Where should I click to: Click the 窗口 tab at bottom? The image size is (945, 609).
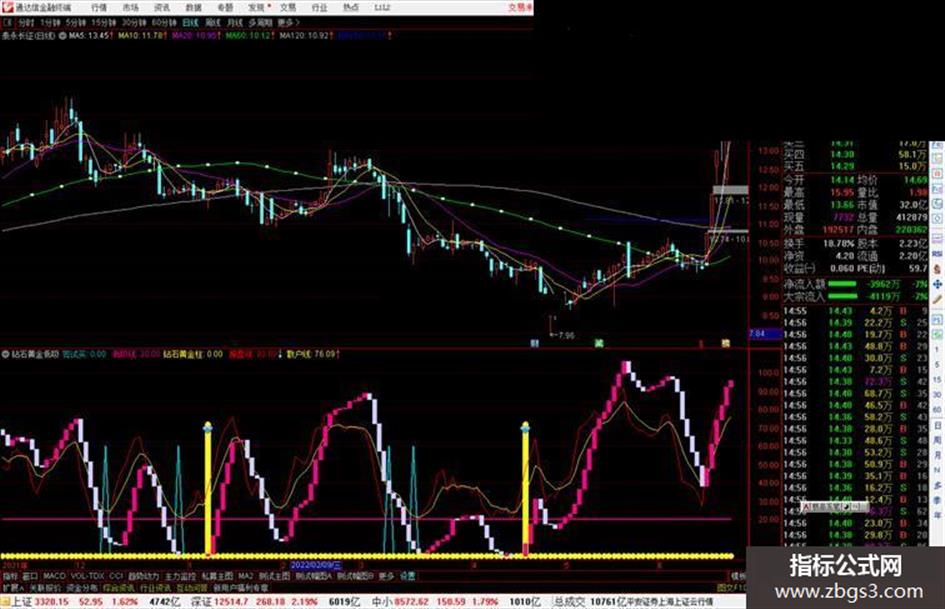(x=30, y=576)
